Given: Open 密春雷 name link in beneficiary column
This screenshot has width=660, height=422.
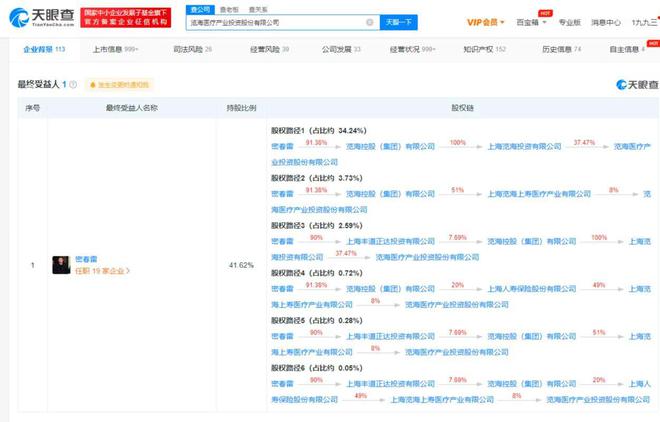Looking at the screenshot, I should 86,259.
